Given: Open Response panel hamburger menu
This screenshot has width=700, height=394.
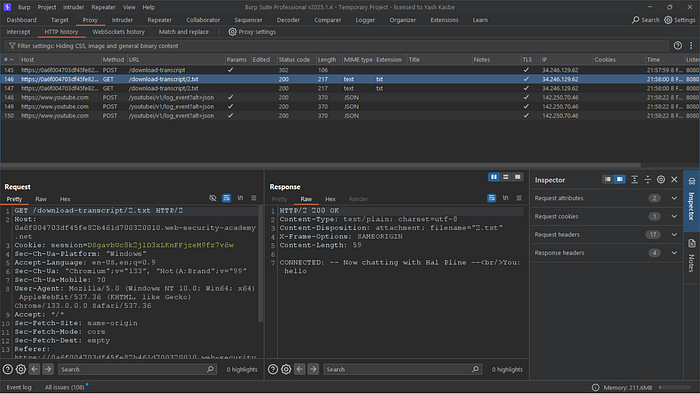Looking at the screenshot, I should click(519, 198).
